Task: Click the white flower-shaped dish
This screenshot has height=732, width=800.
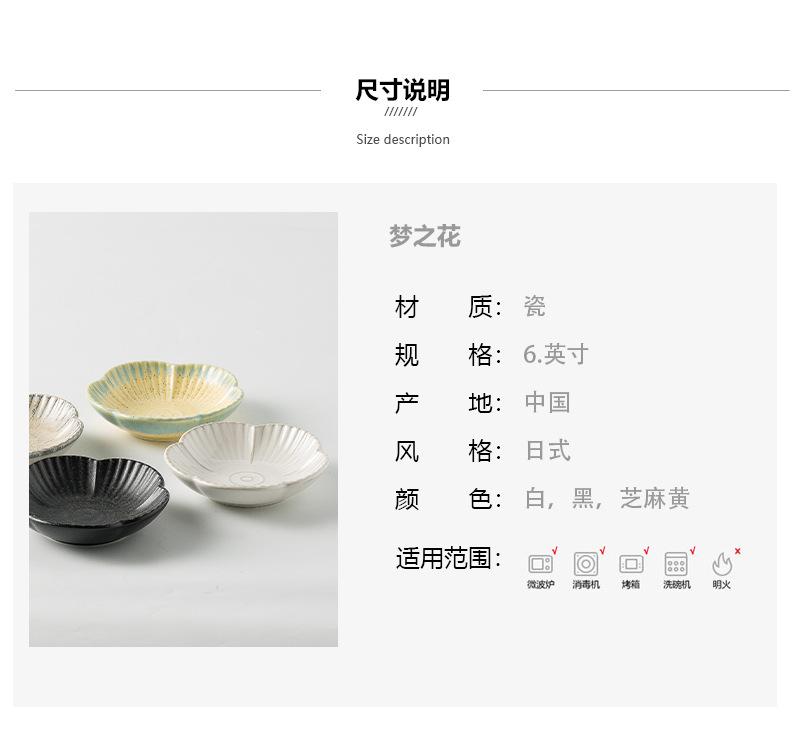Action: tap(246, 463)
